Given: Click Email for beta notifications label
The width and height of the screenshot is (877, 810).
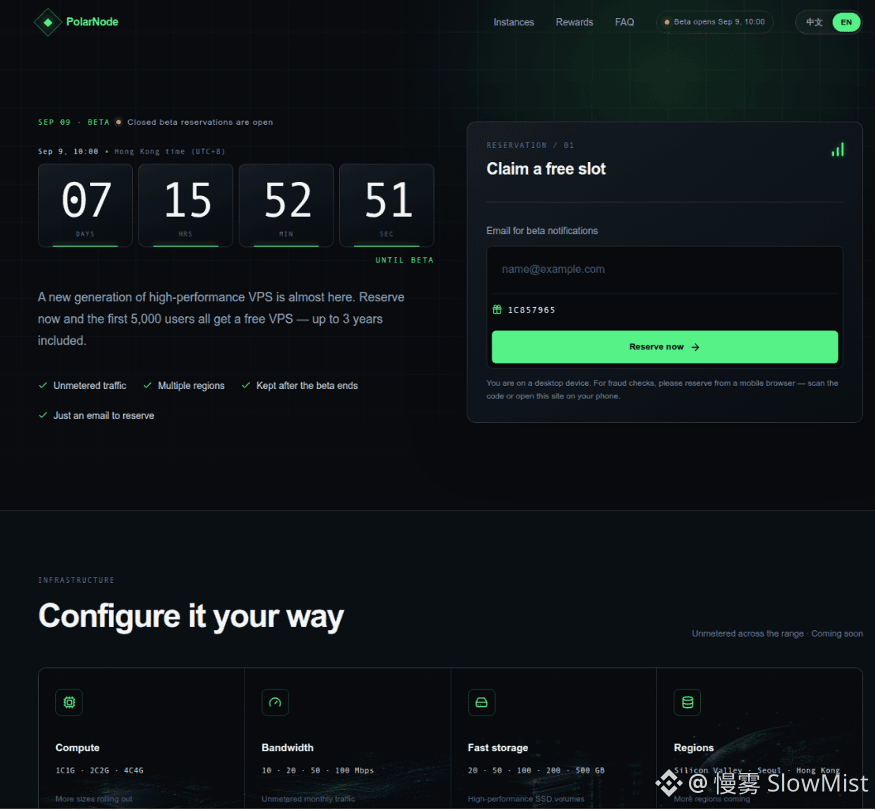Looking at the screenshot, I should tap(542, 230).
